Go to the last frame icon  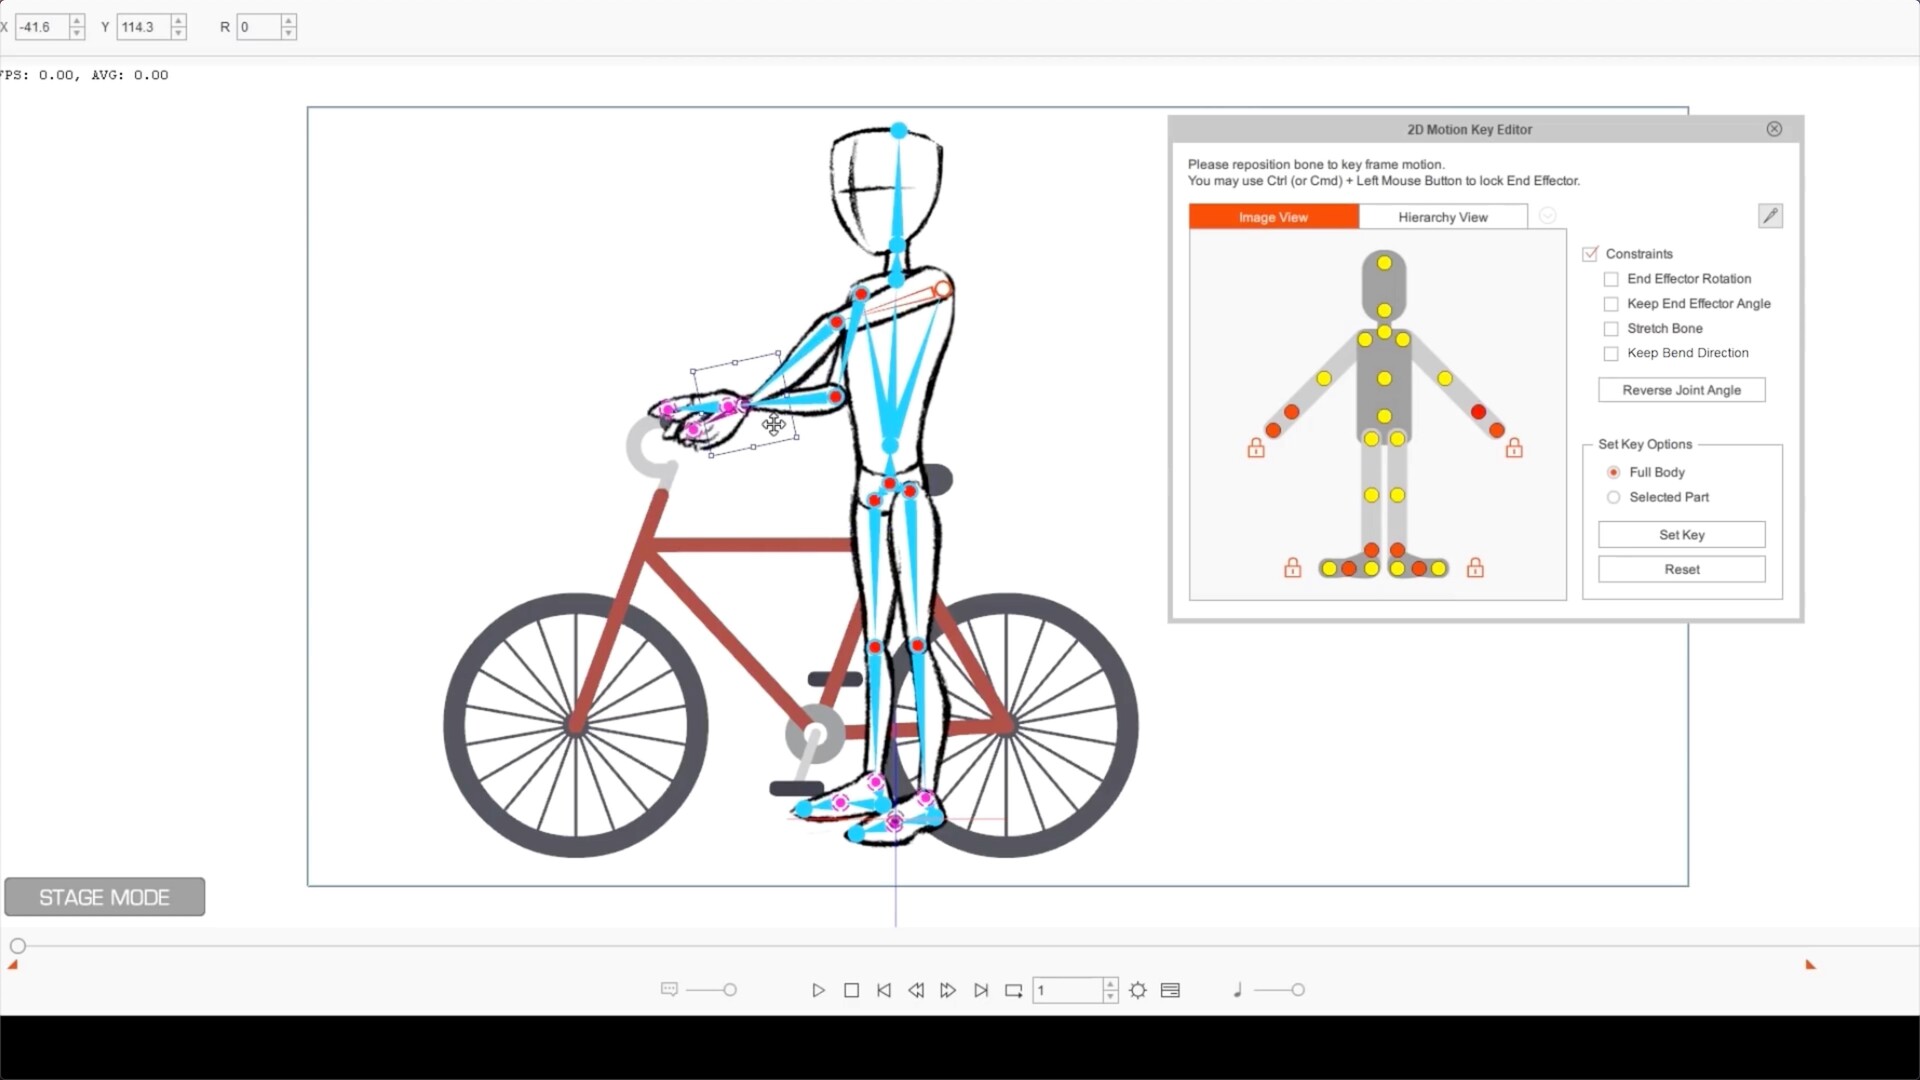coord(981,990)
